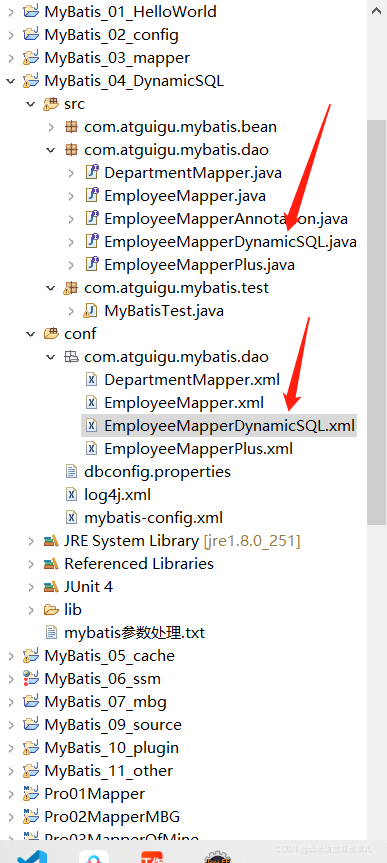Select com.atguigu.mybatis.dao package under conf
The image size is (387, 863).
click(x=176, y=357)
